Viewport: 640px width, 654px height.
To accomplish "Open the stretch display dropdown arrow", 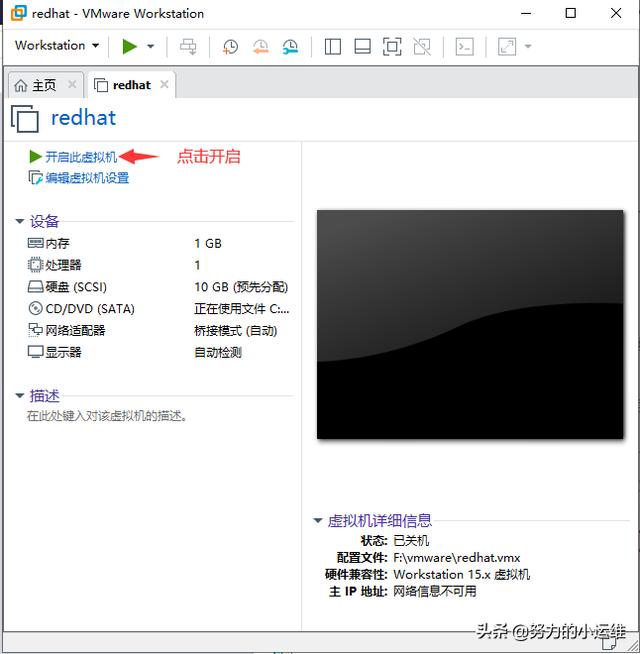I will tap(528, 46).
